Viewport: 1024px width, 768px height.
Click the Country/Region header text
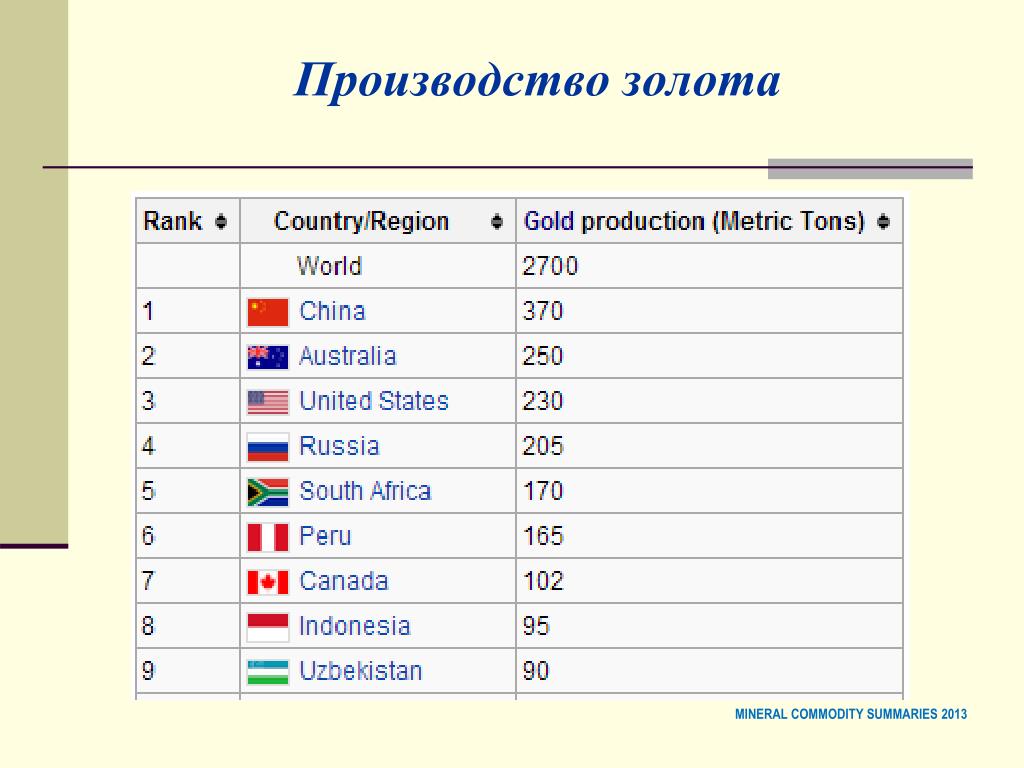361,222
